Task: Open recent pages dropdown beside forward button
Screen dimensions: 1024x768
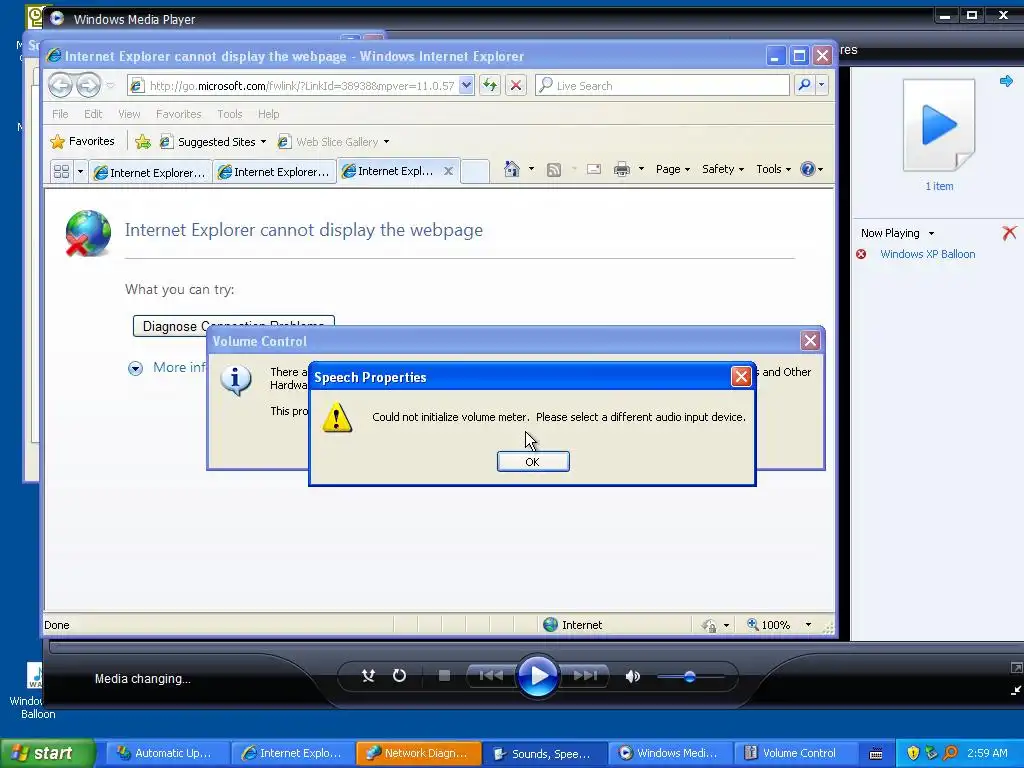Action: tap(110, 86)
